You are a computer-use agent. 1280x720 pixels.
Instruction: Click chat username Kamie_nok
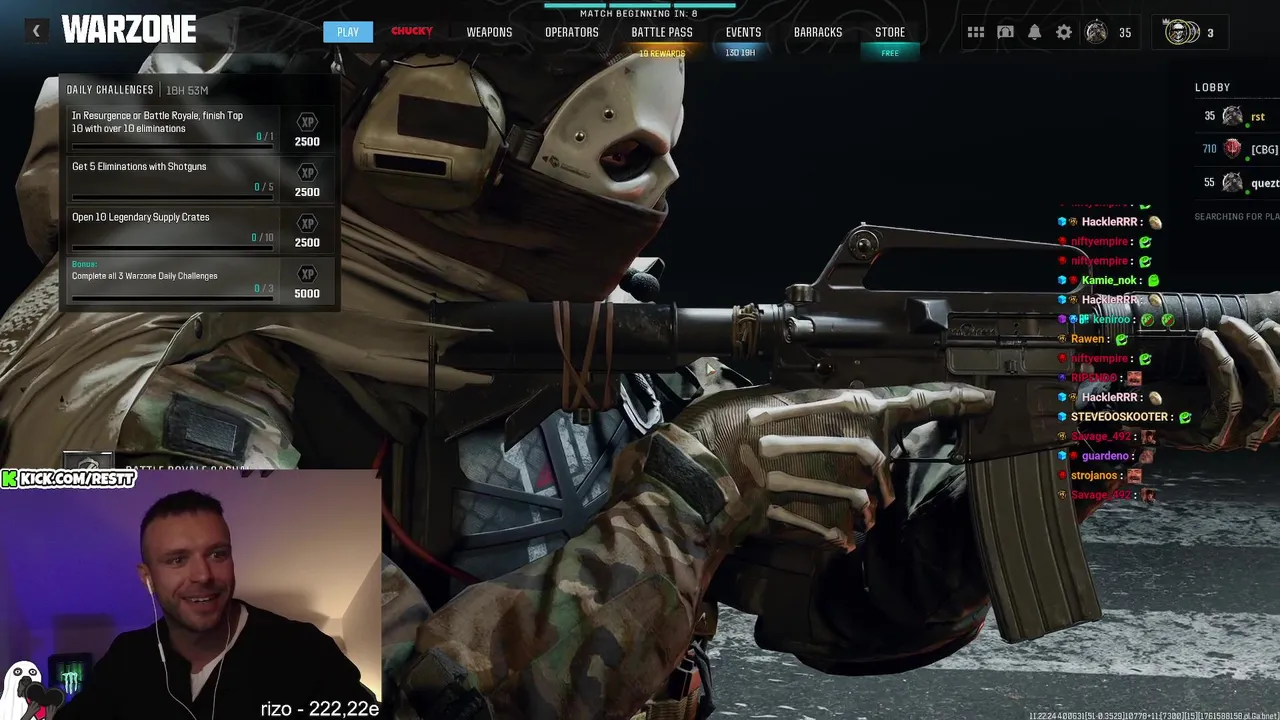click(1109, 280)
